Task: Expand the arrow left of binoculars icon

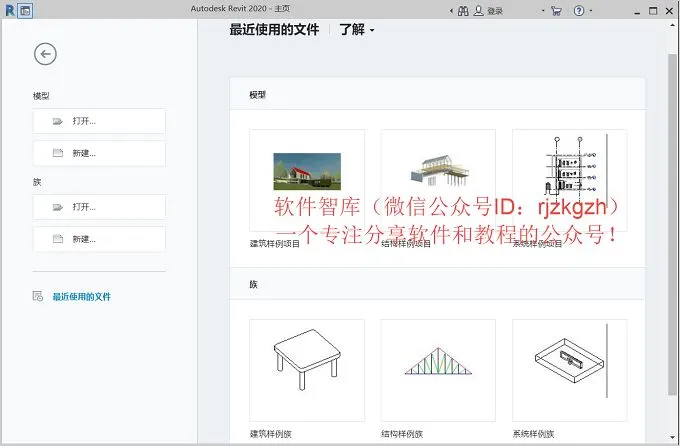Action: pos(451,11)
